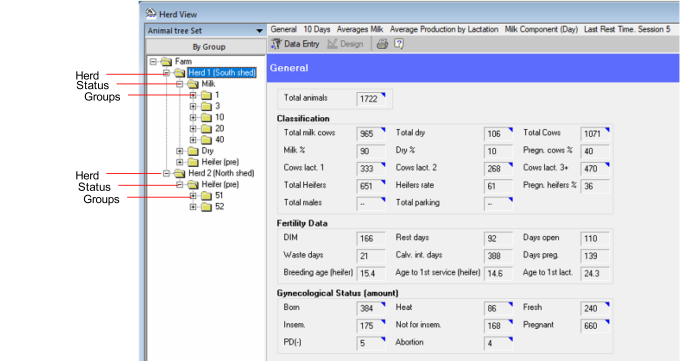Select the Farm root folder icon
Viewport: 680px width, 362px height.
coord(167,62)
